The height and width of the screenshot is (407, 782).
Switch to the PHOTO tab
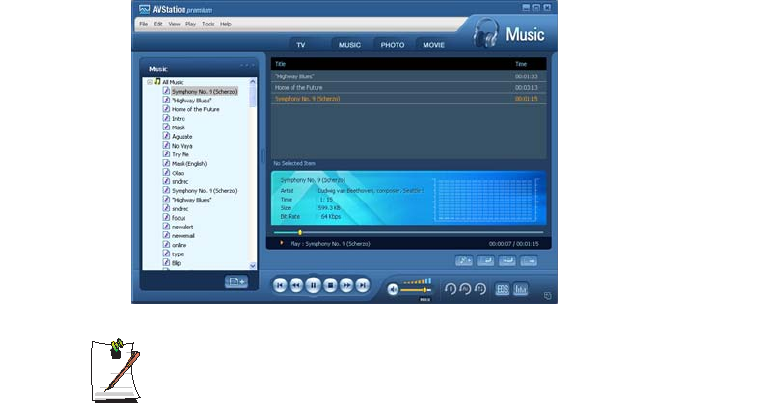tap(392, 45)
